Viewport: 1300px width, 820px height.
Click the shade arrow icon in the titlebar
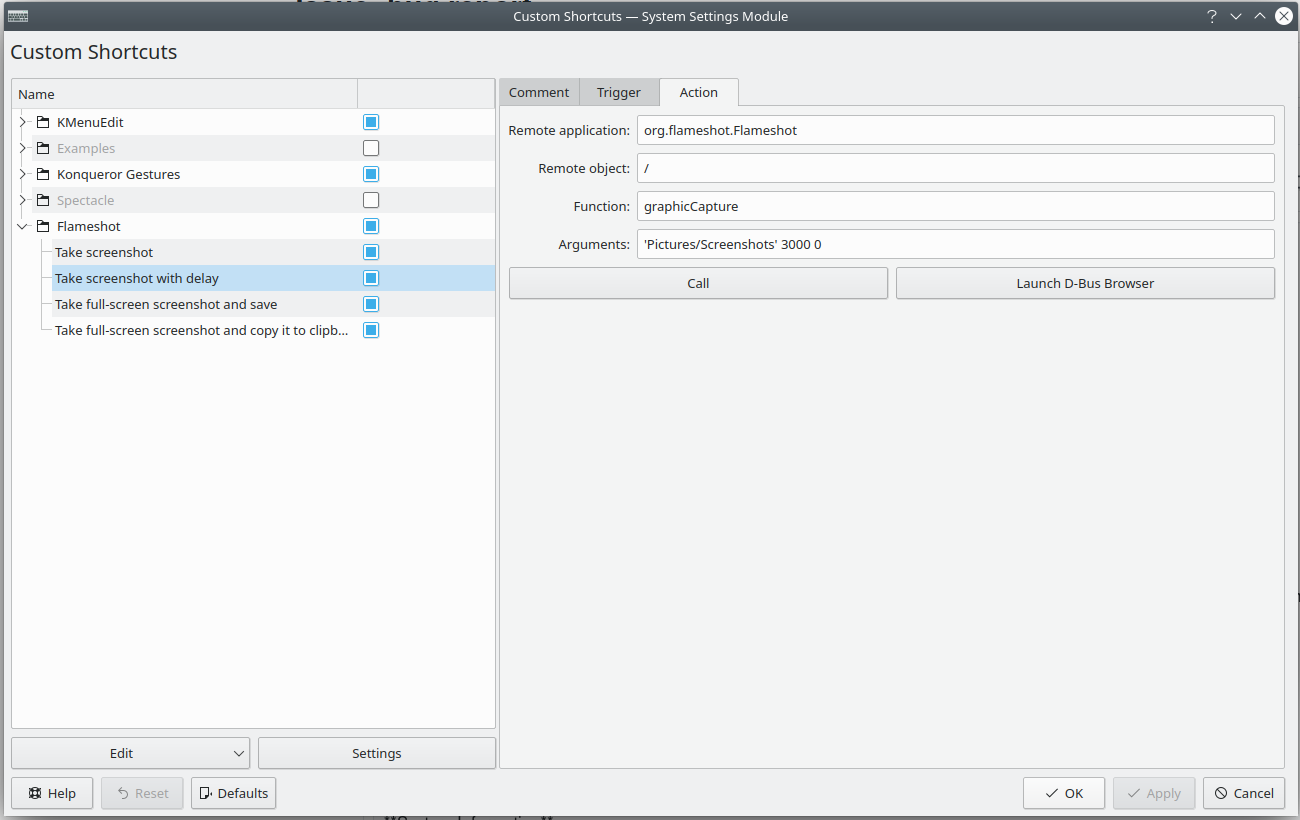click(1259, 16)
